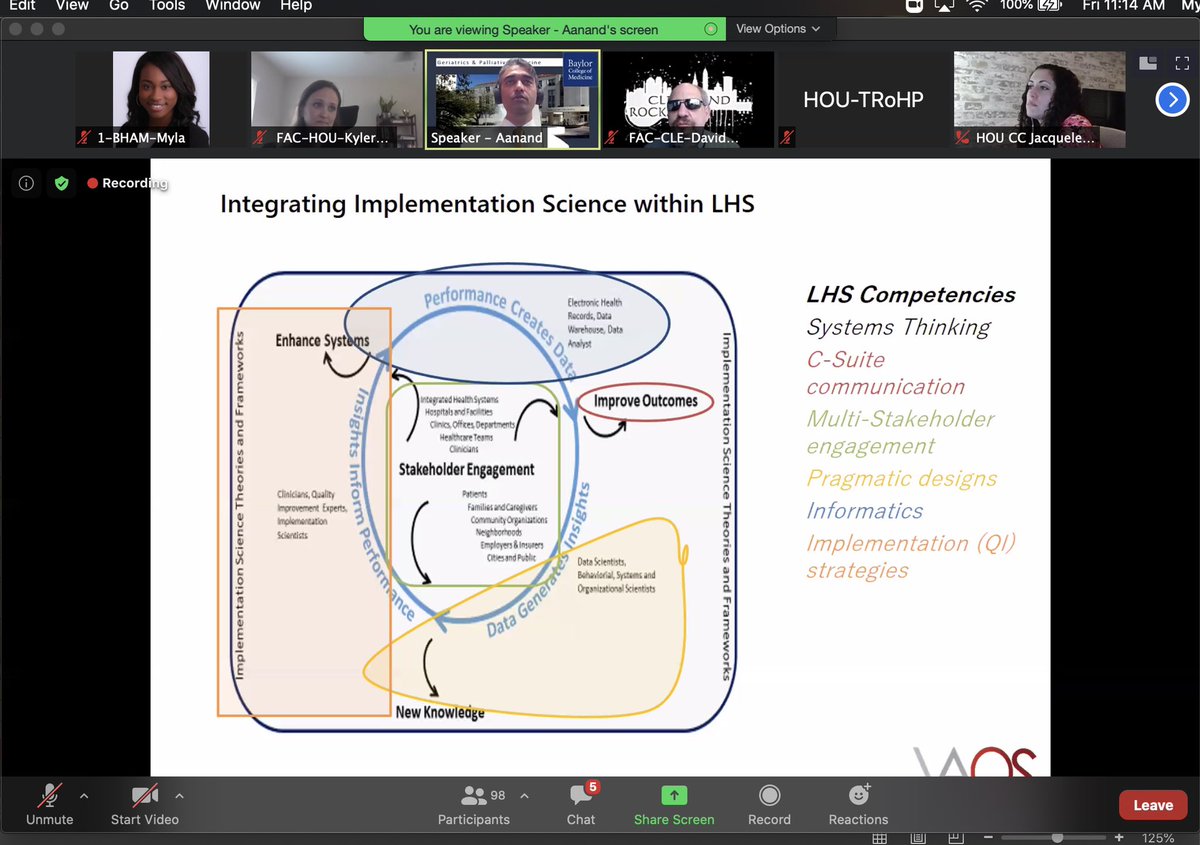Open View Options dropdown
1200x845 pixels.
[778, 29]
